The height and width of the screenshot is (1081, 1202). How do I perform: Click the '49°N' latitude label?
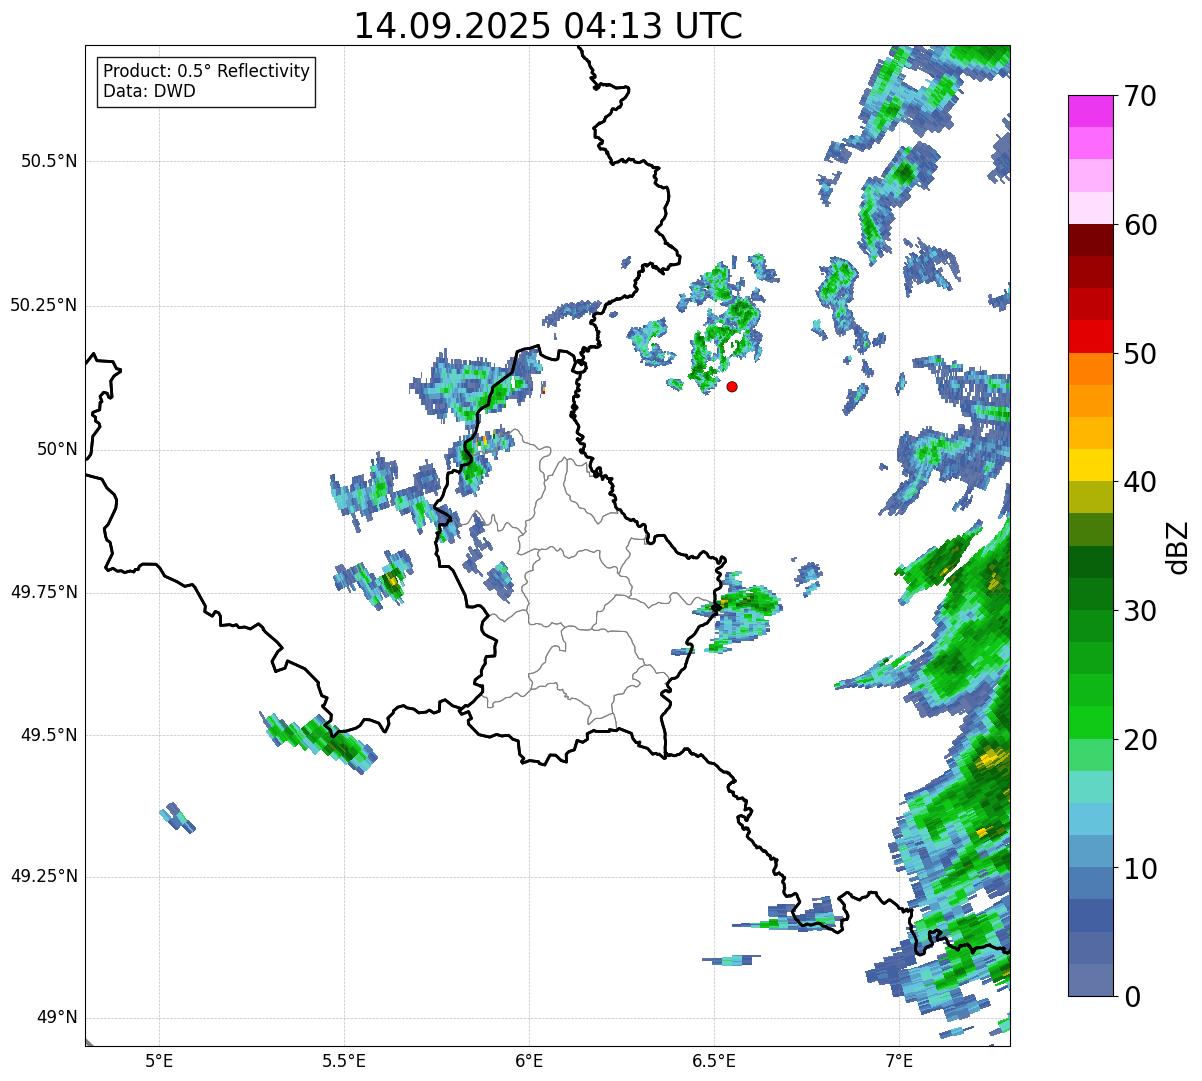[x=58, y=1018]
